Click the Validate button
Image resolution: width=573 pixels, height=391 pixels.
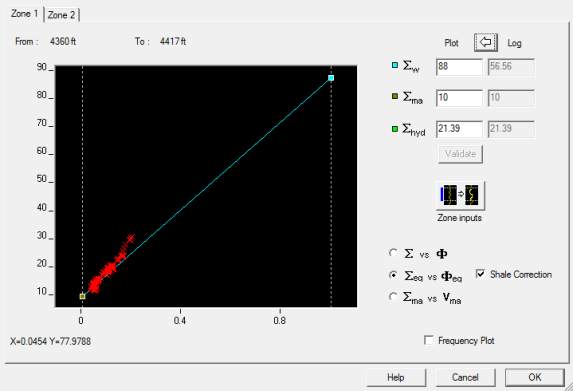[x=460, y=154]
